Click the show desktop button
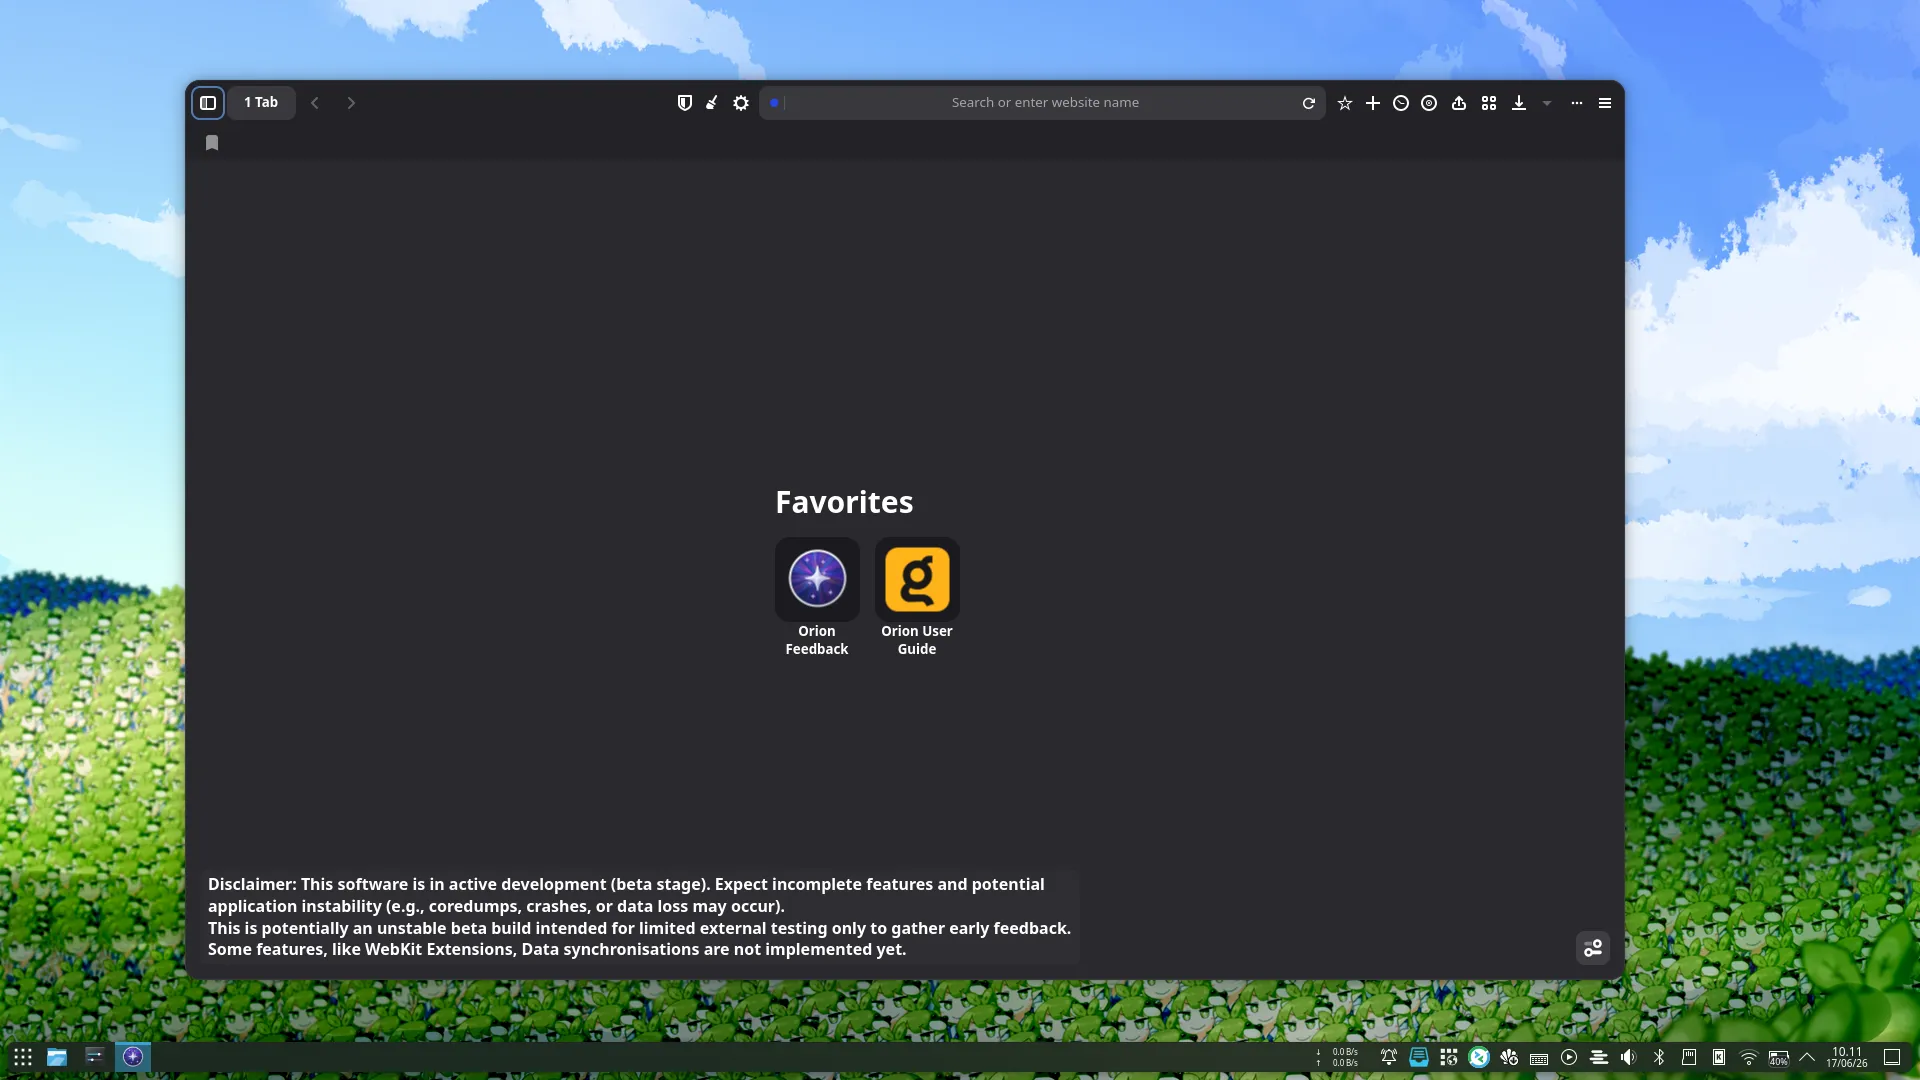Viewport: 1920px width, 1080px height. (1892, 1057)
